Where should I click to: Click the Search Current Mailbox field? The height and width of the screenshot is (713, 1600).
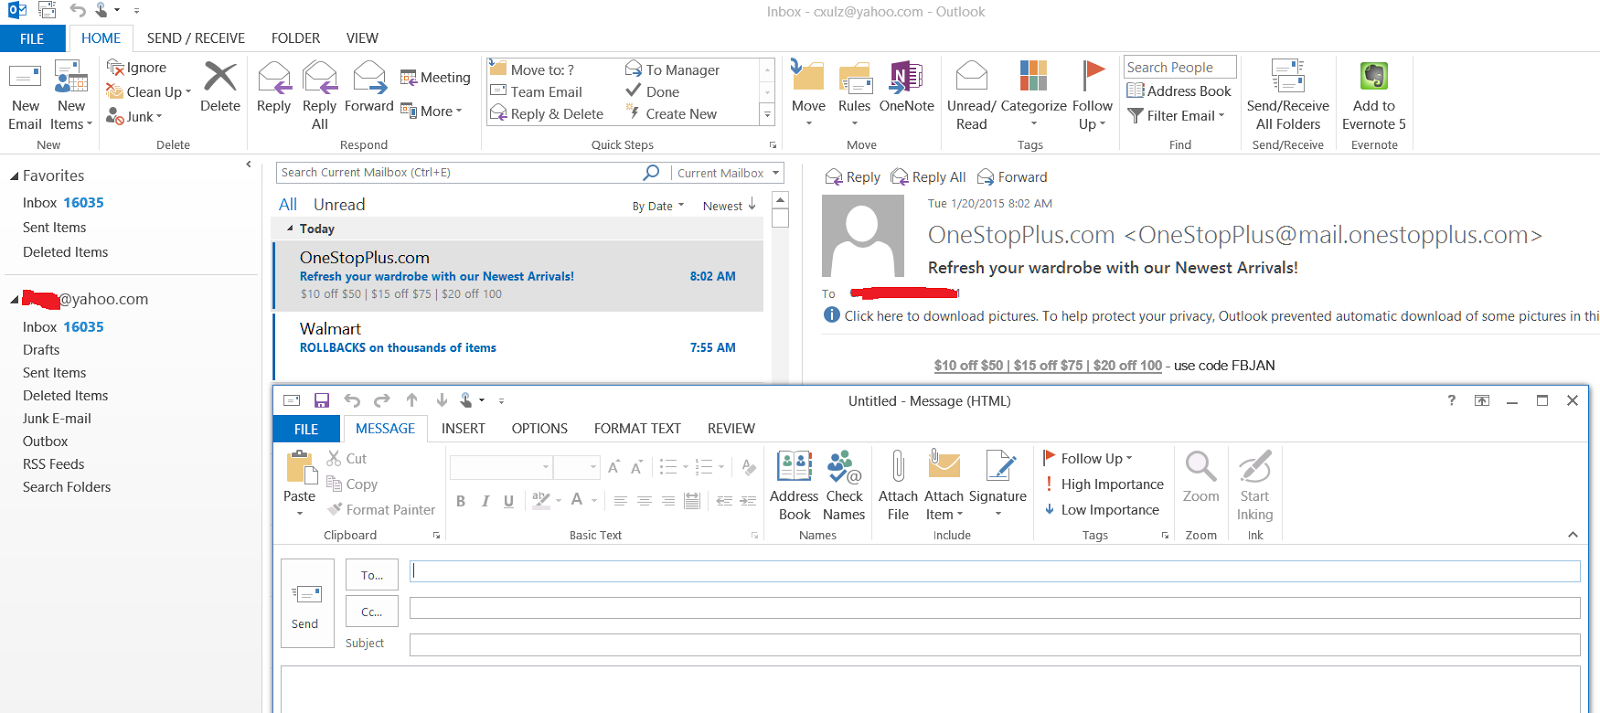click(460, 172)
